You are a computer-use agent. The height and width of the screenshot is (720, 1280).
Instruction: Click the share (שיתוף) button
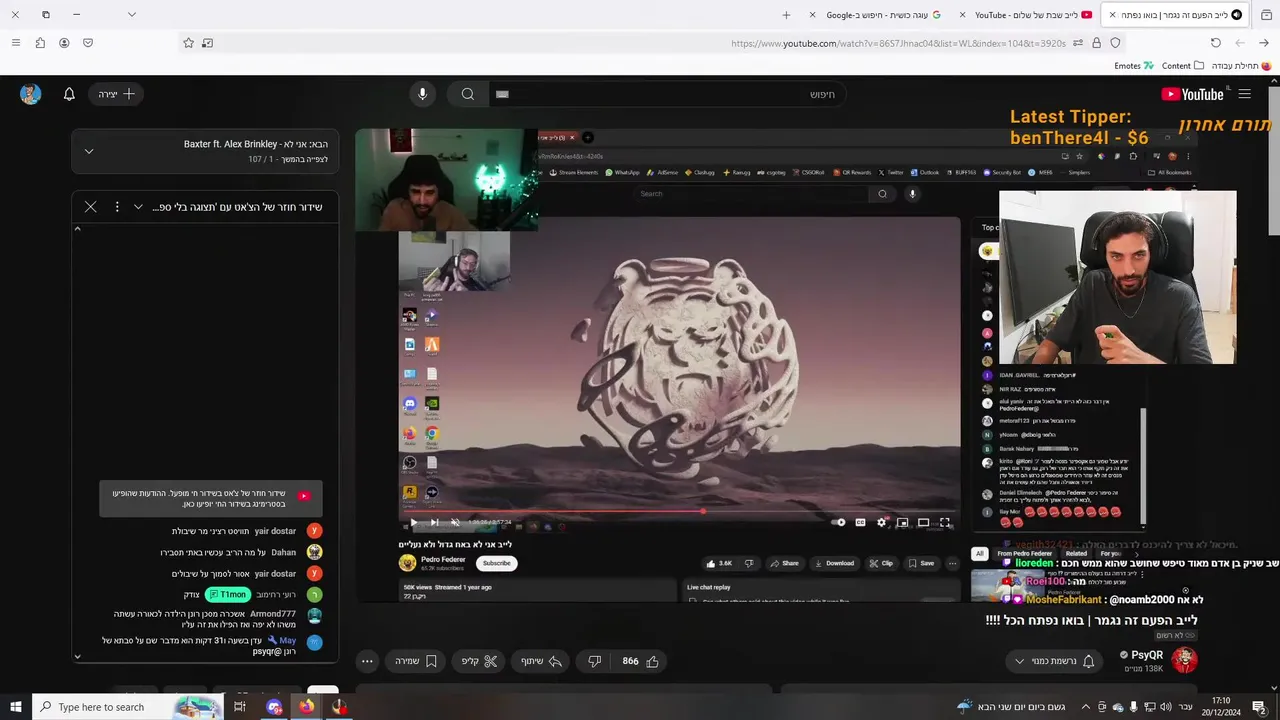click(541, 661)
